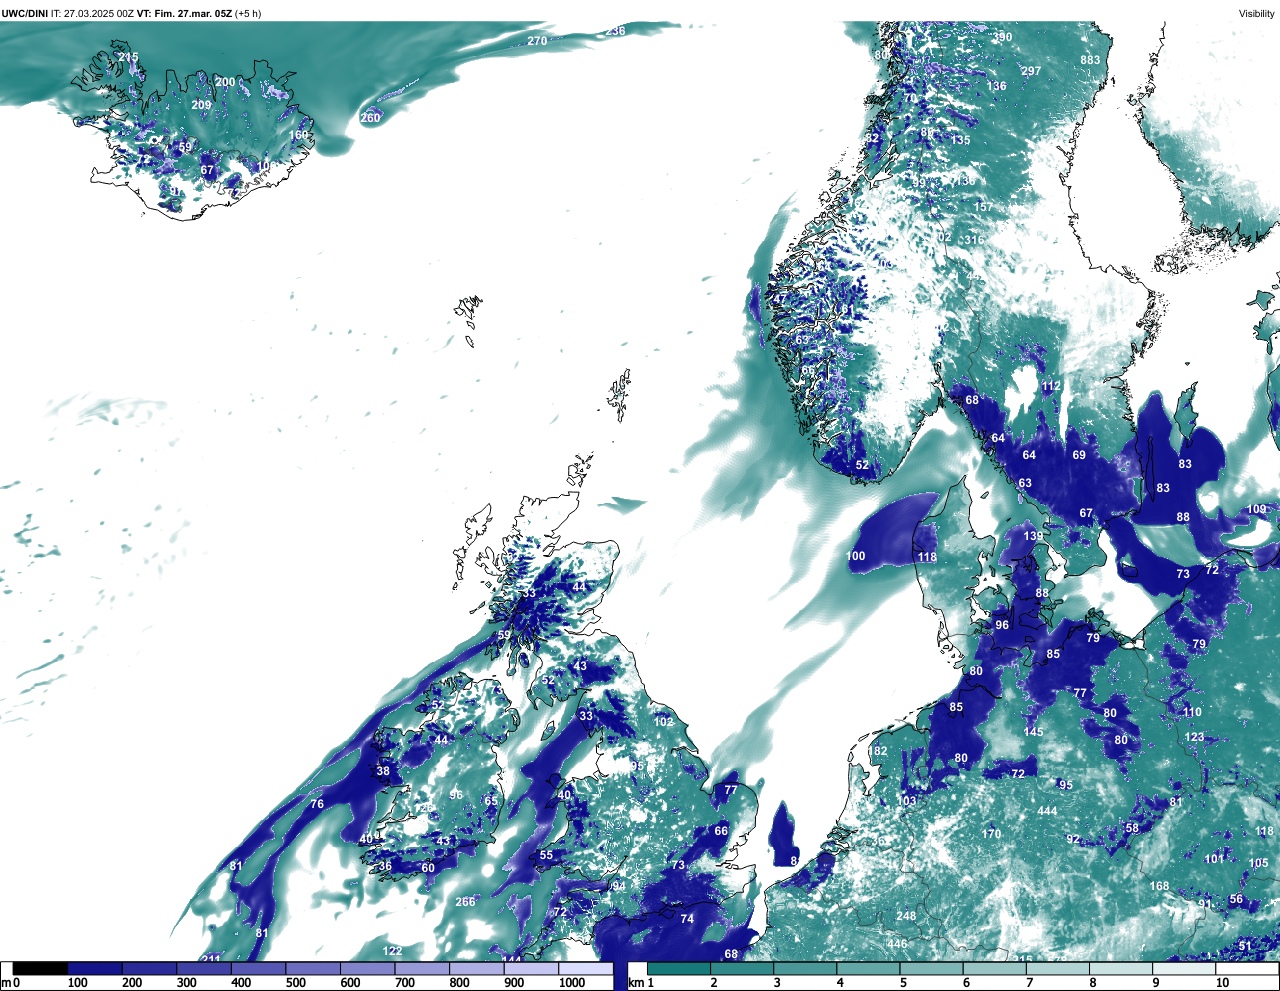Click the '700' meter legend label
The width and height of the screenshot is (1280, 991).
404,983
